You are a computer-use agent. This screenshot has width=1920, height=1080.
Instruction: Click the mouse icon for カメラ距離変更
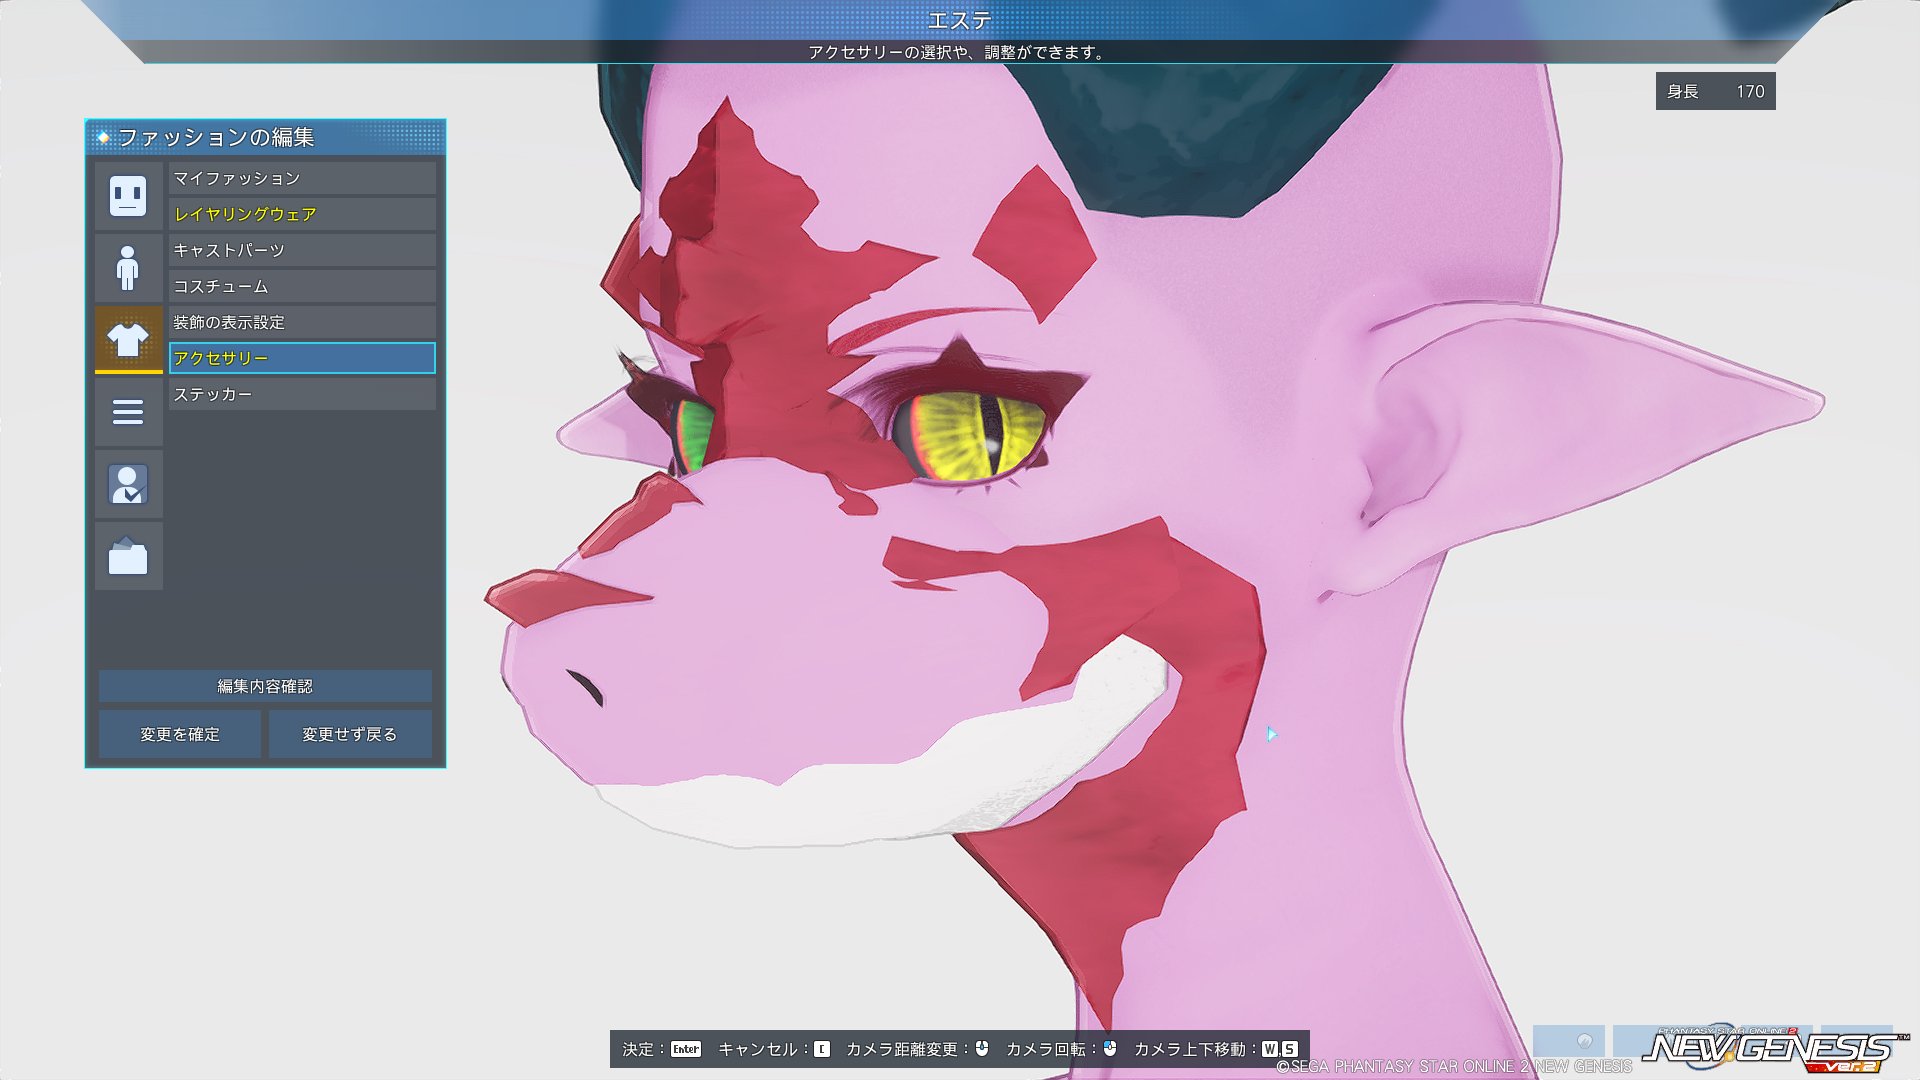[x=982, y=1048]
